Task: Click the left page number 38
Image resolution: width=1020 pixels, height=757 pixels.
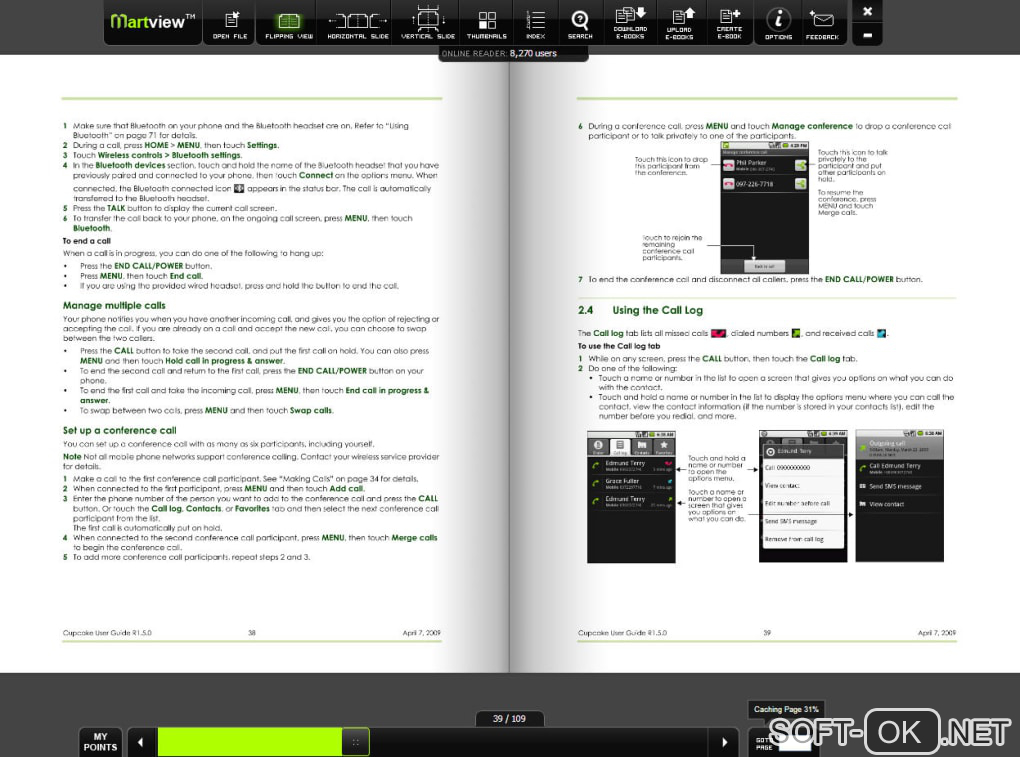Action: point(252,633)
